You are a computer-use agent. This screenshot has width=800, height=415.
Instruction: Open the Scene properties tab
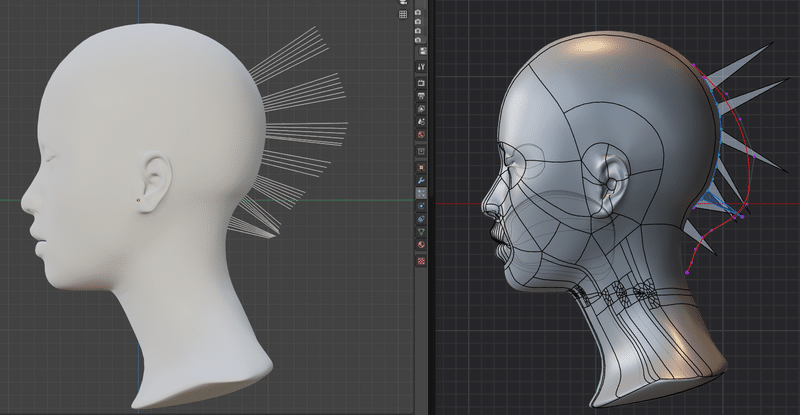[421, 121]
